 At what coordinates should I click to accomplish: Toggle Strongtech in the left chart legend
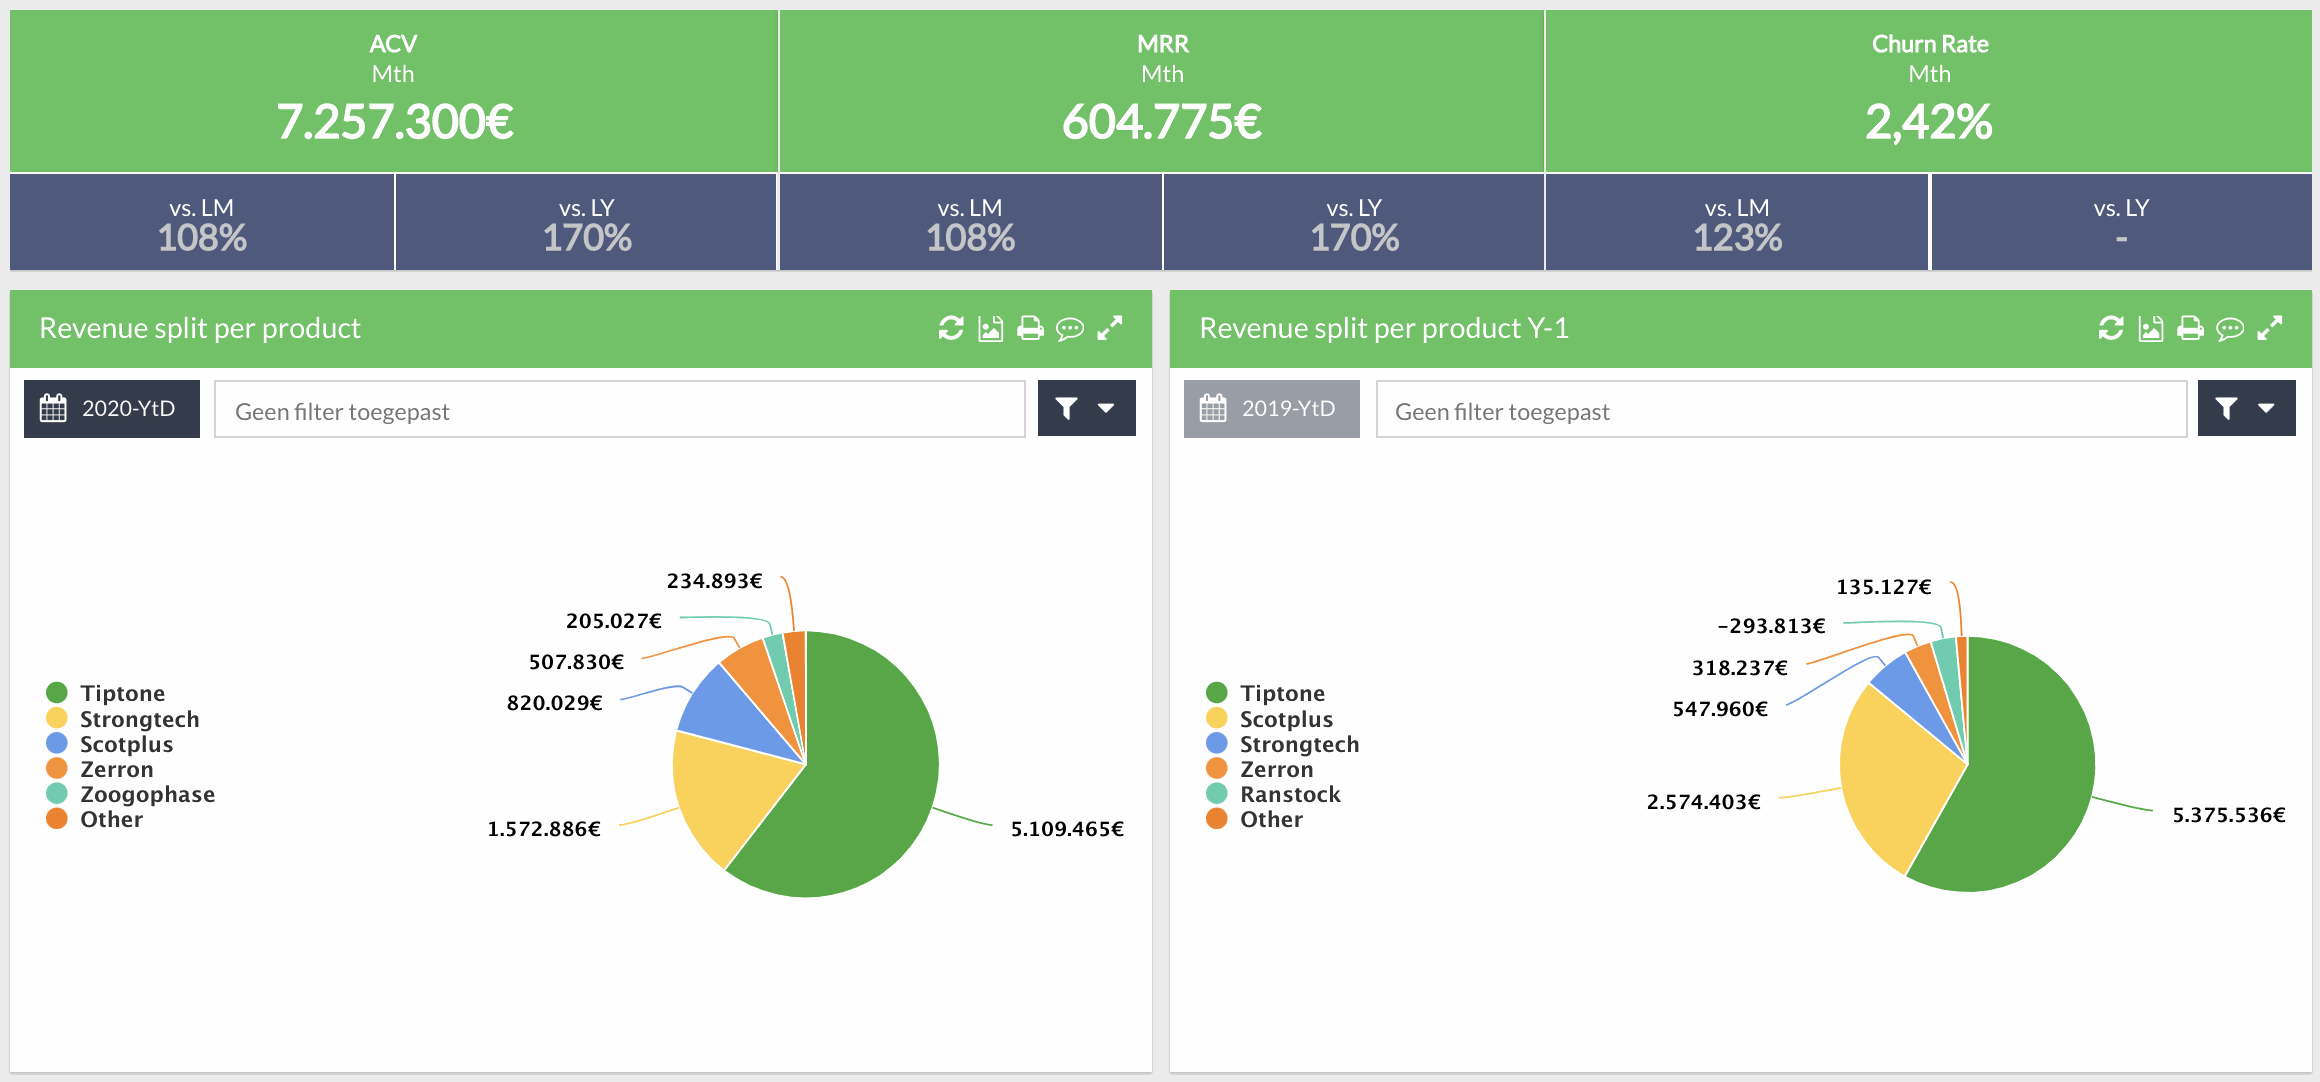(x=139, y=718)
